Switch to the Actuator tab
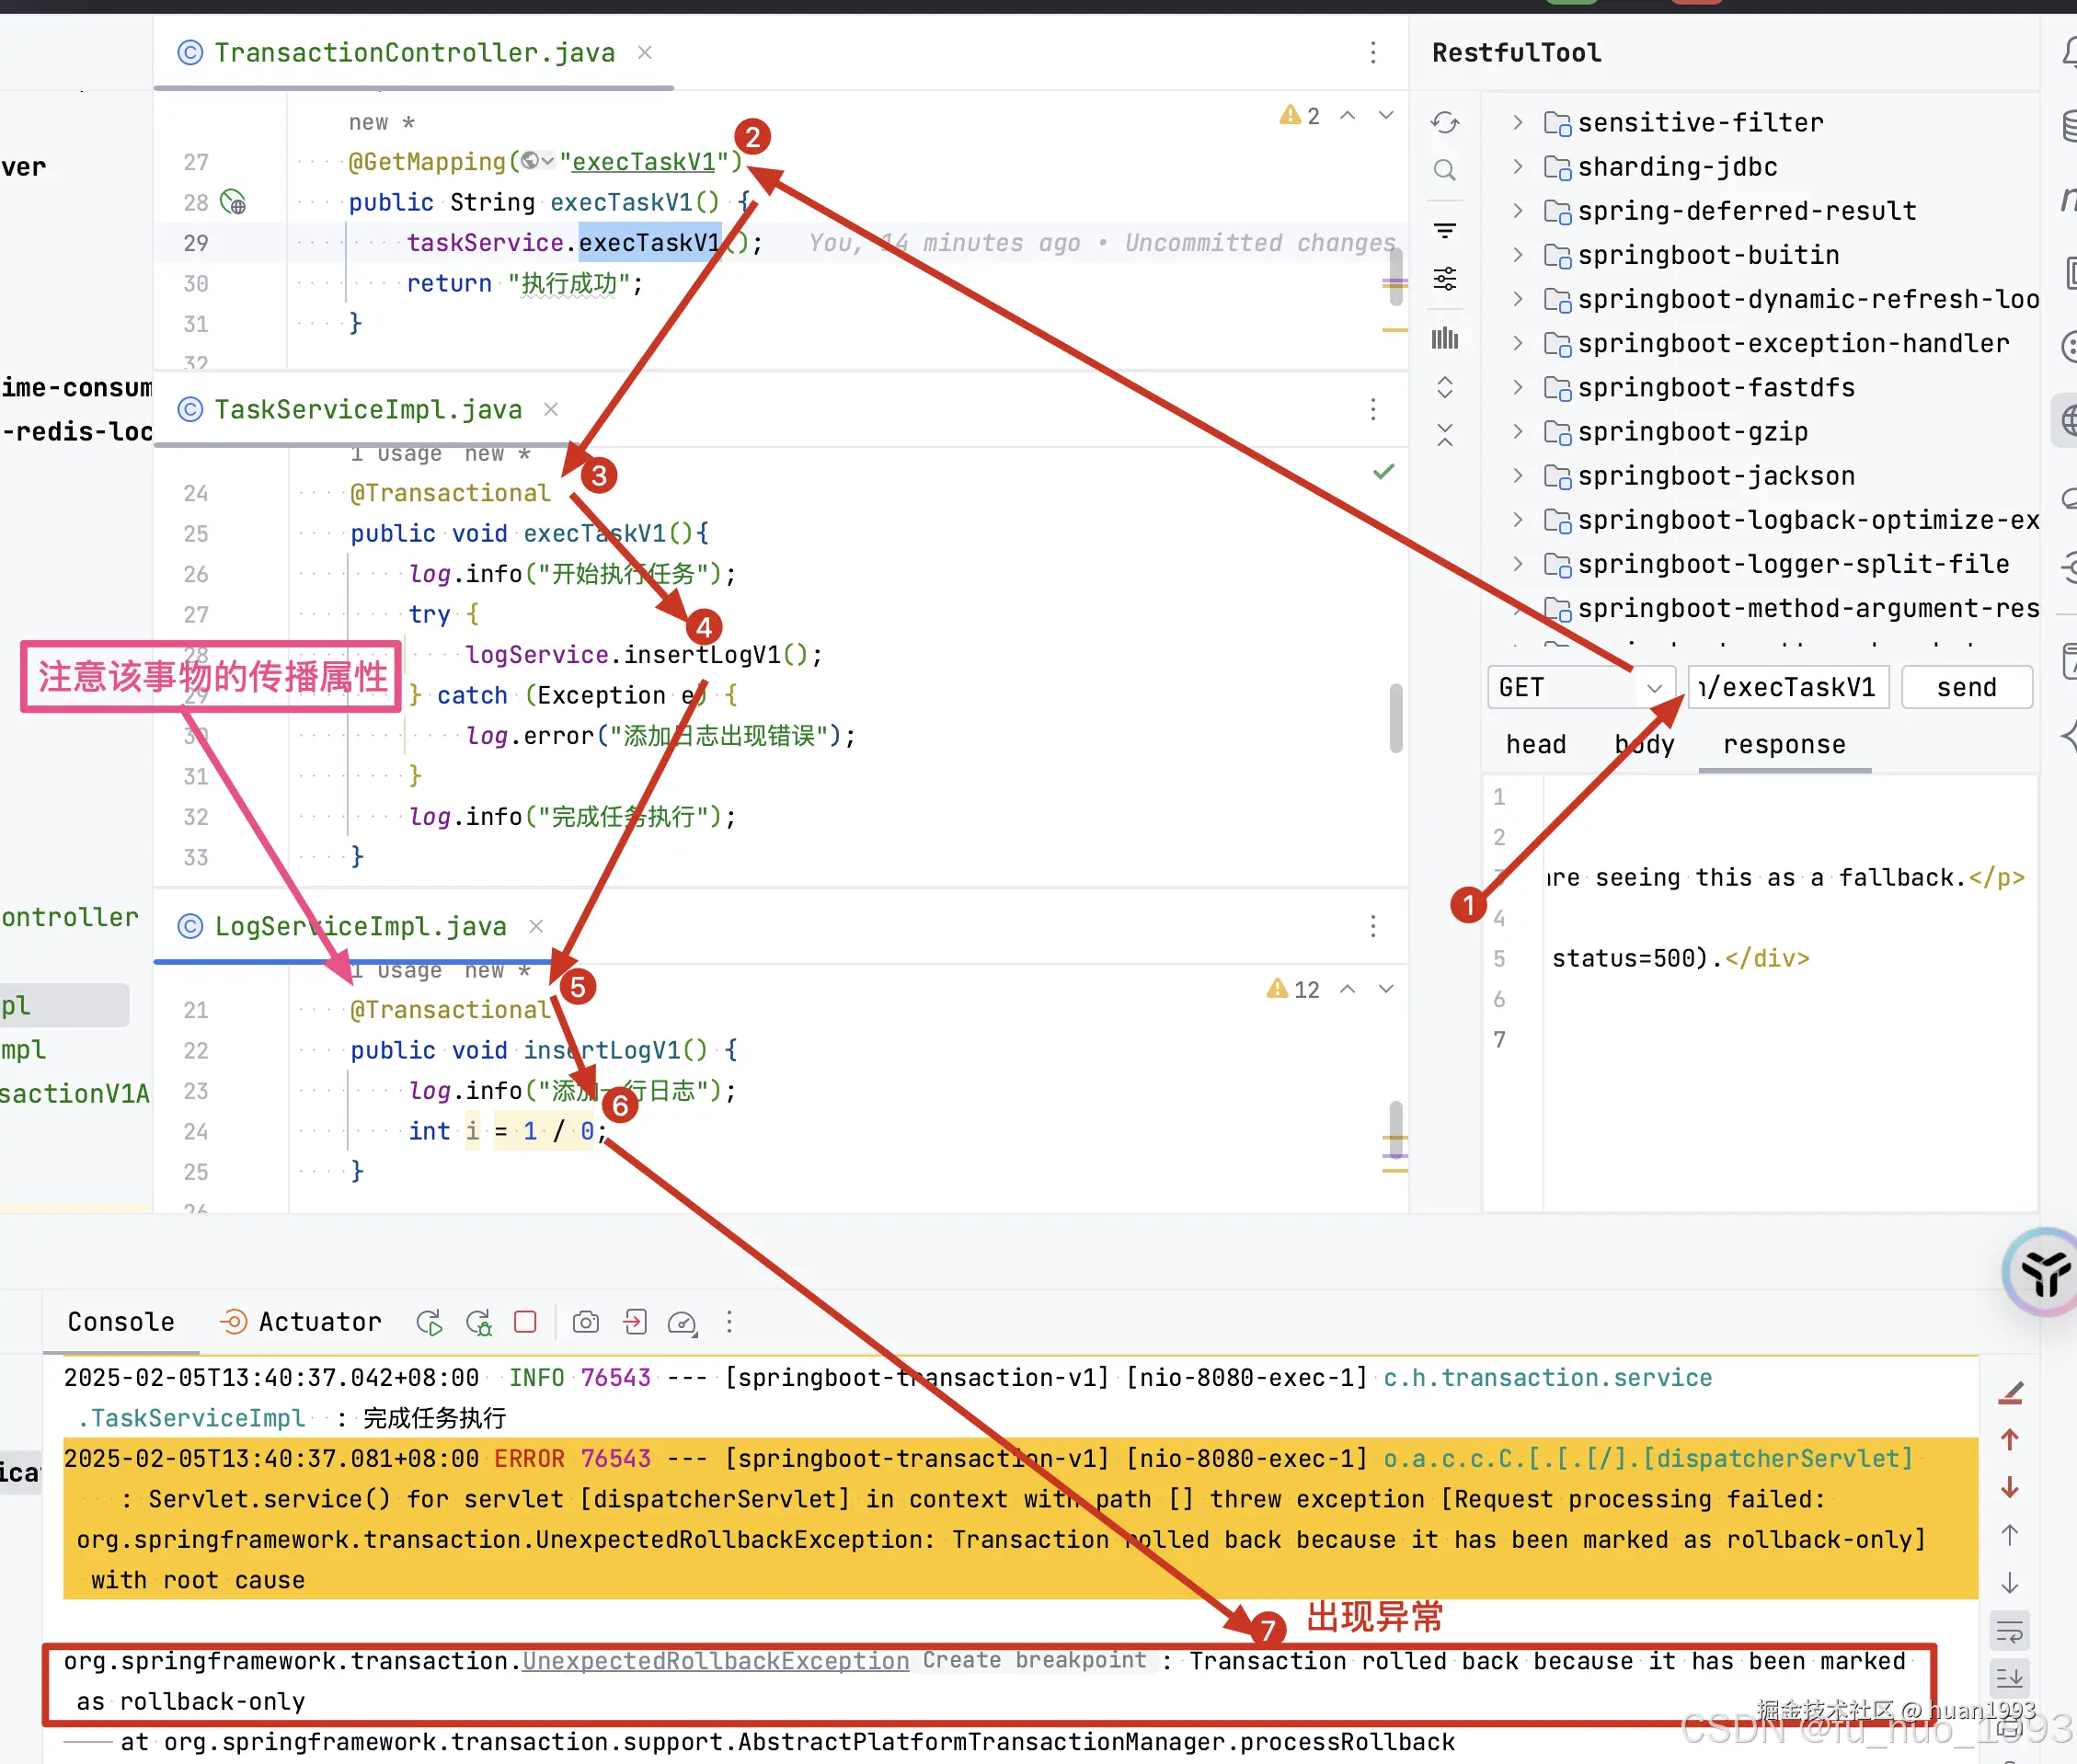This screenshot has width=2077, height=1764. (x=301, y=1322)
